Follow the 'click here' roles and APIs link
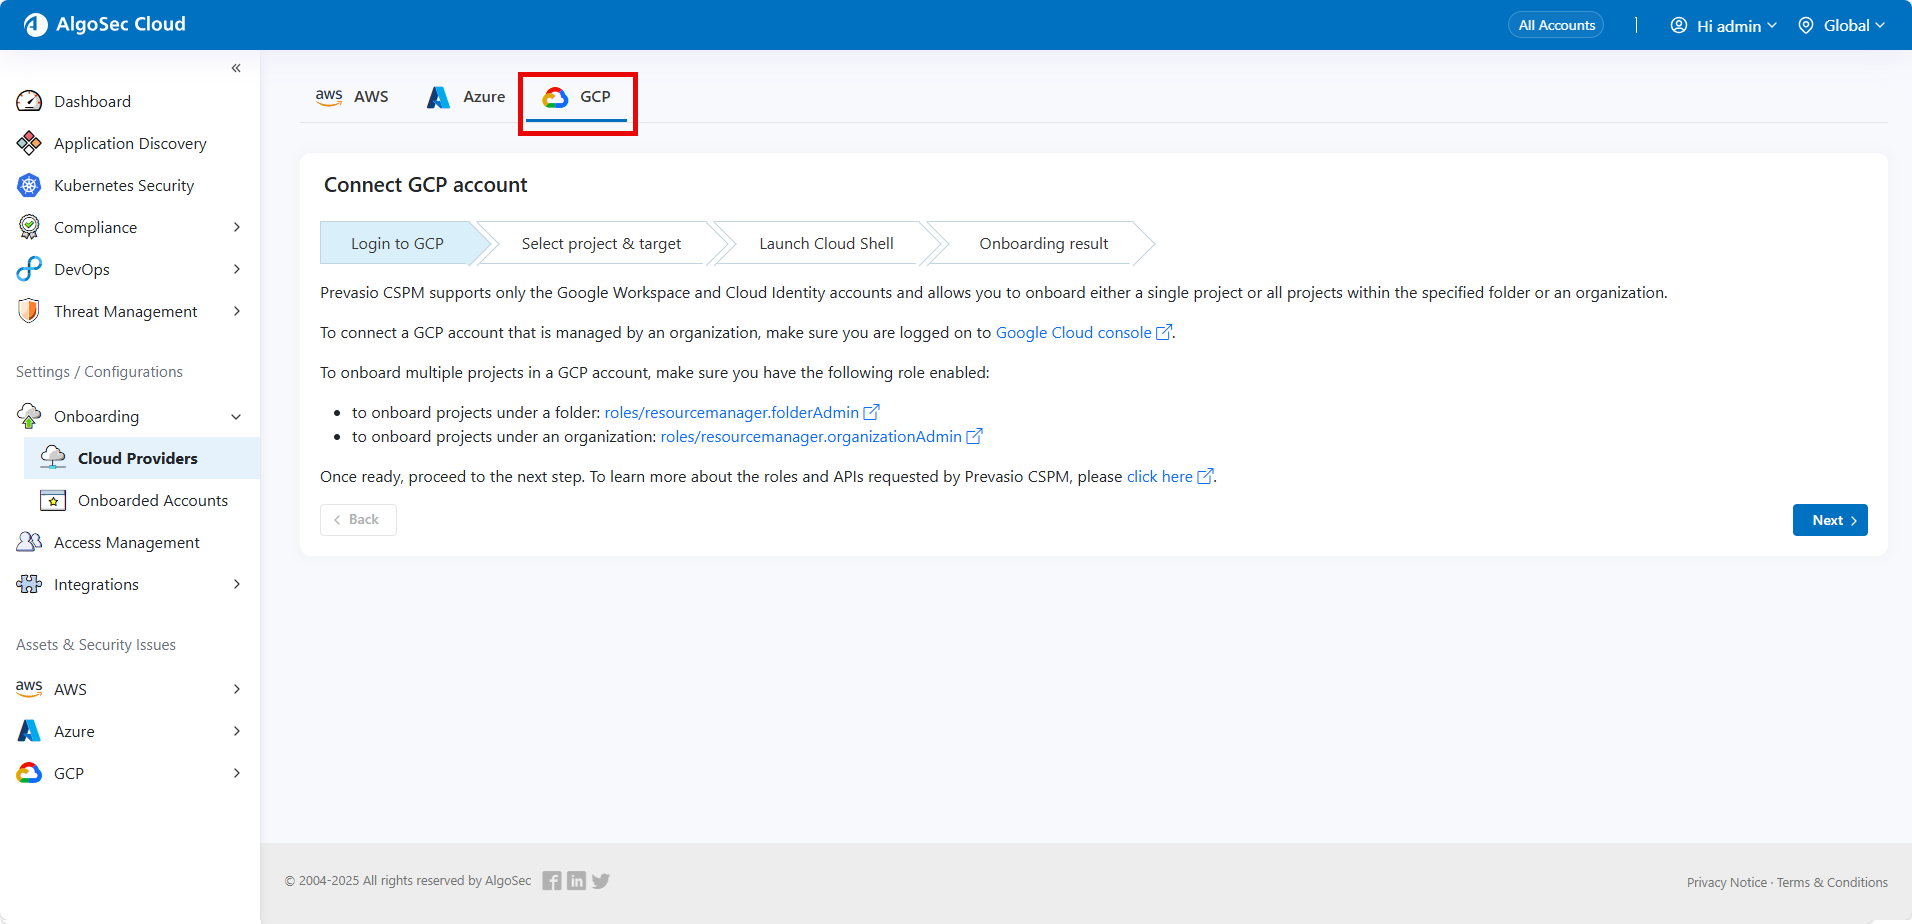 [x=1160, y=476]
